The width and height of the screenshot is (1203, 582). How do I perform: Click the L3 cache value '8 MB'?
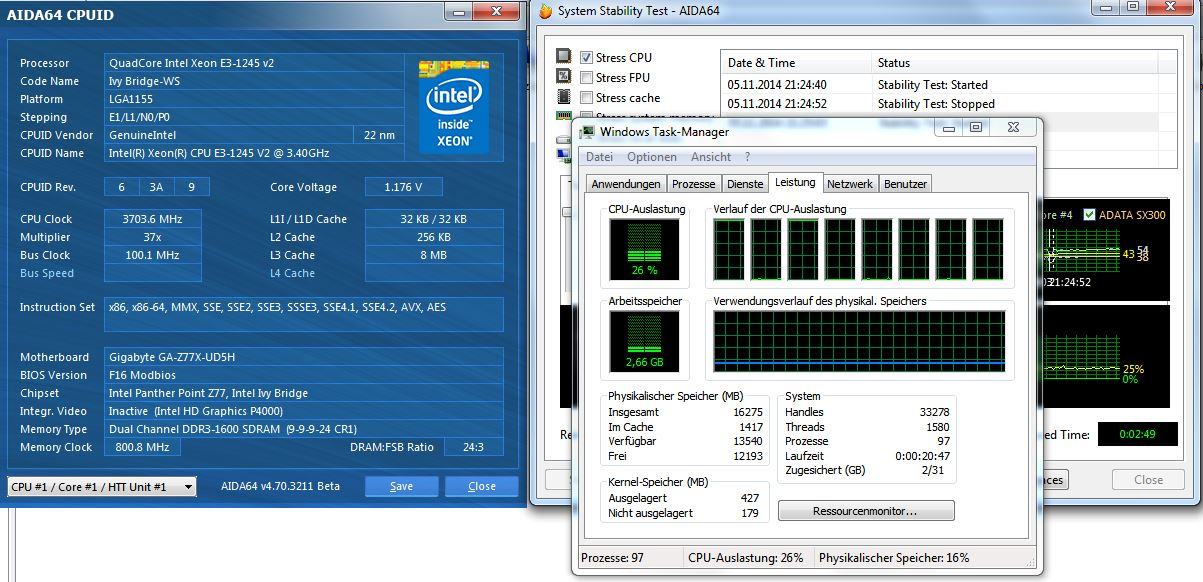(x=434, y=255)
